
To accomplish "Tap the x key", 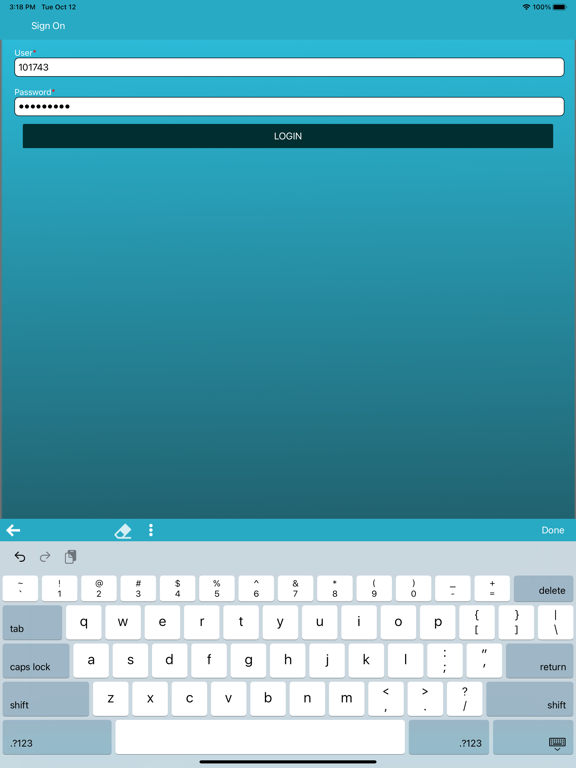I will 150,699.
